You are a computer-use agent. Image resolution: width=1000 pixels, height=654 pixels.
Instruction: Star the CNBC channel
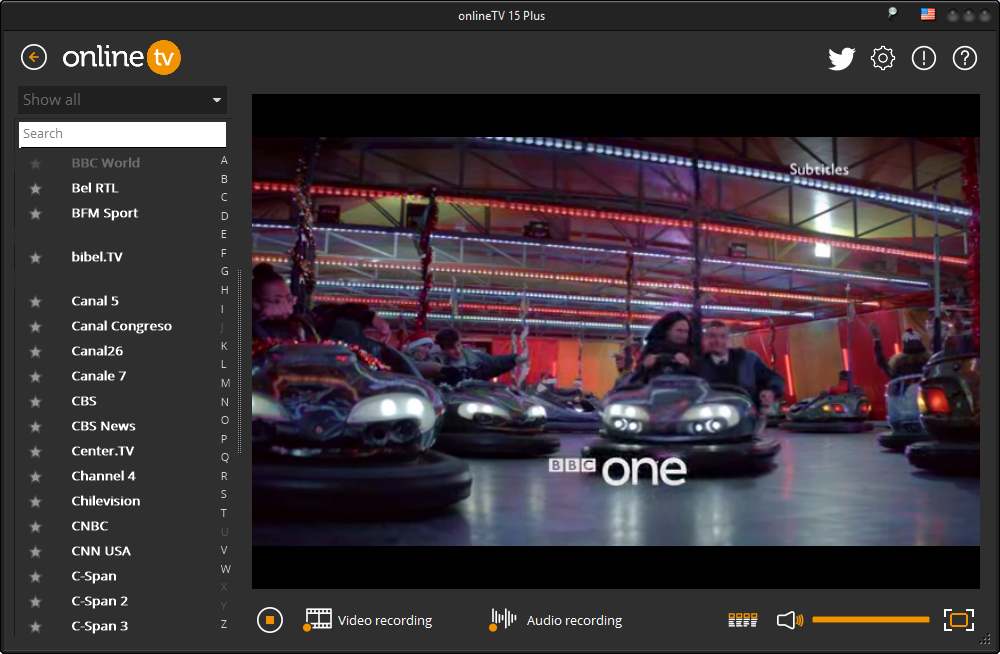[36, 526]
